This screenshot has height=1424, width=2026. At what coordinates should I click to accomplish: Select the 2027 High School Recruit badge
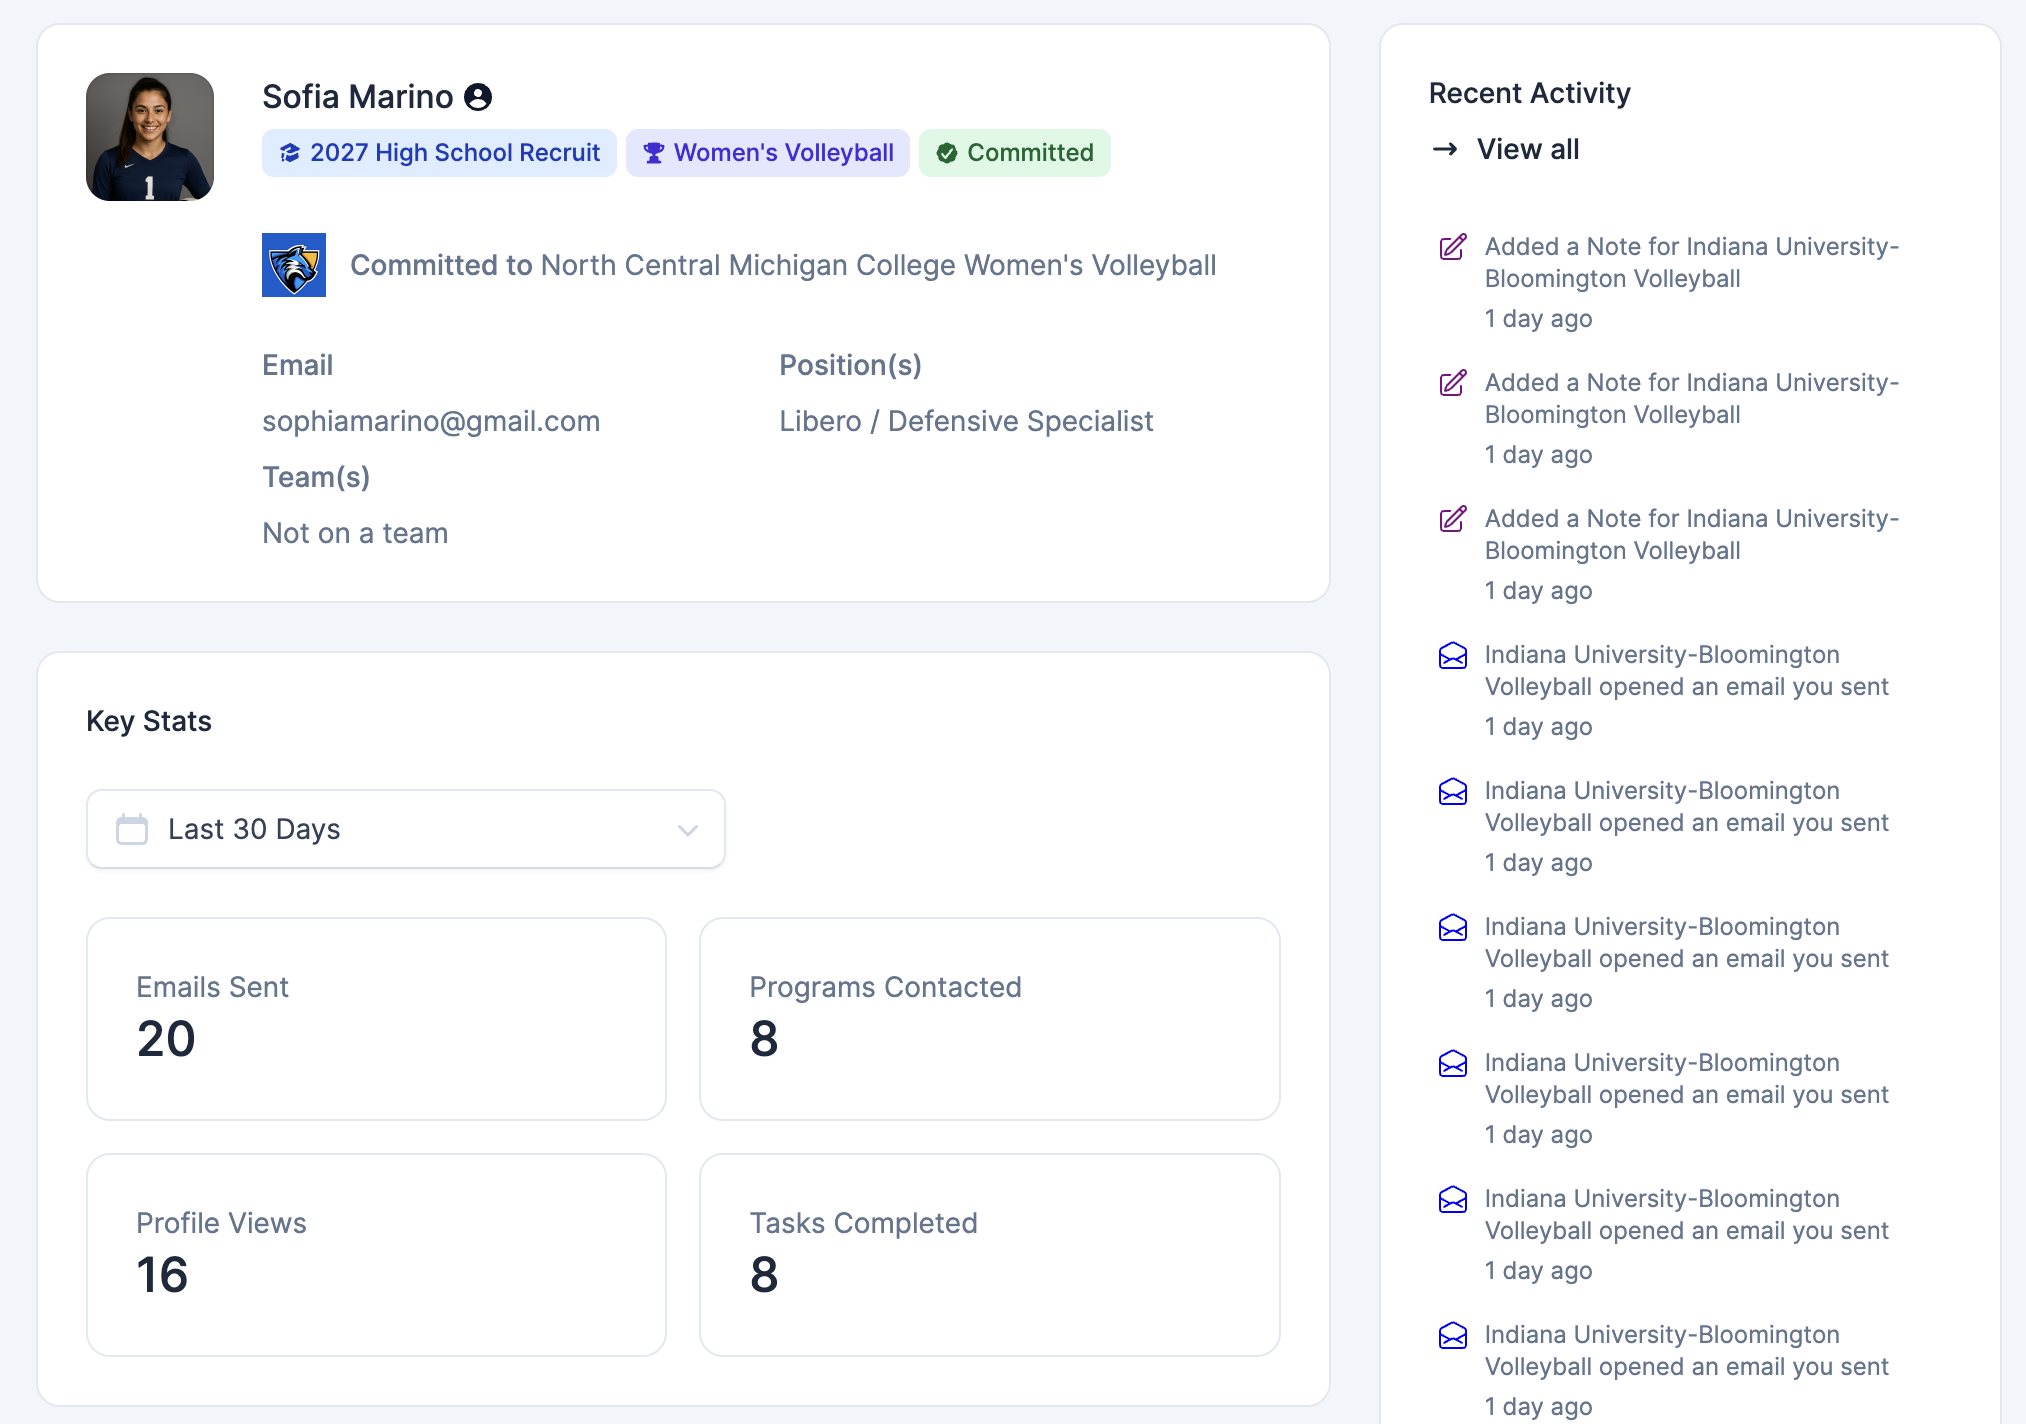click(438, 152)
